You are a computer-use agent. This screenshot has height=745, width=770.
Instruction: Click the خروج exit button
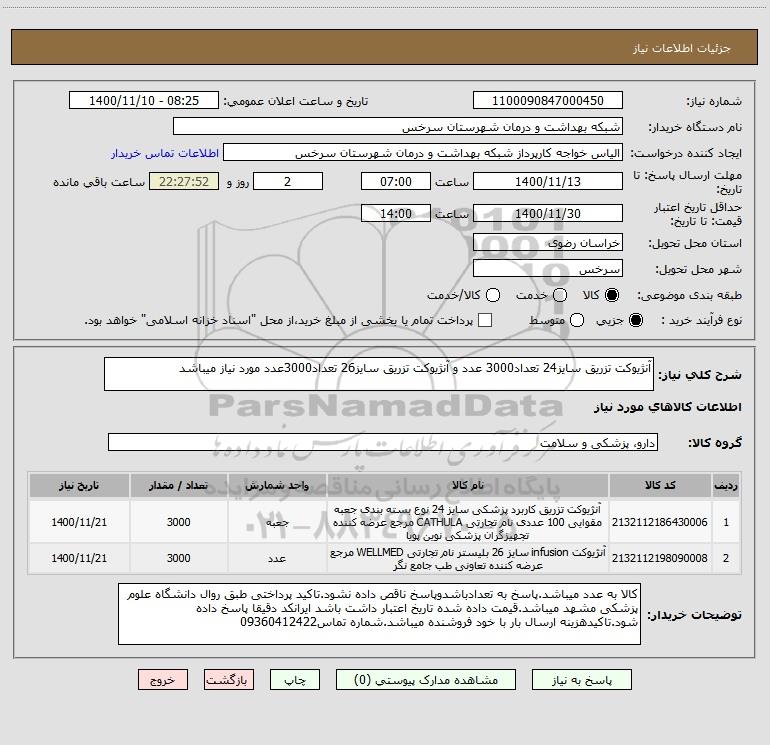pos(163,680)
